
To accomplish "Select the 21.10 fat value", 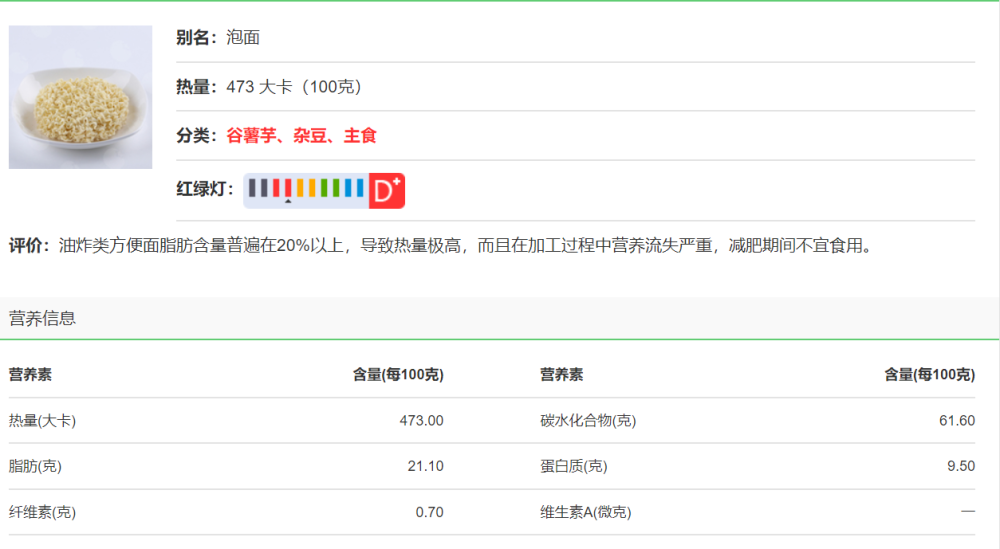I will (425, 467).
